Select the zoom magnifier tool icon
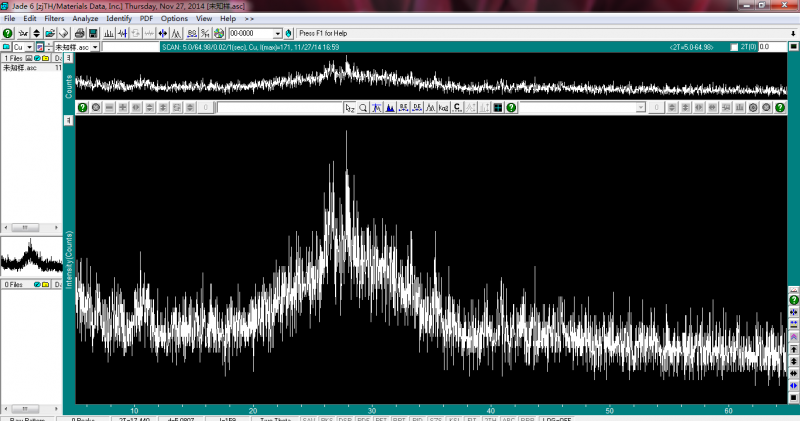This screenshot has width=800, height=421. point(364,107)
